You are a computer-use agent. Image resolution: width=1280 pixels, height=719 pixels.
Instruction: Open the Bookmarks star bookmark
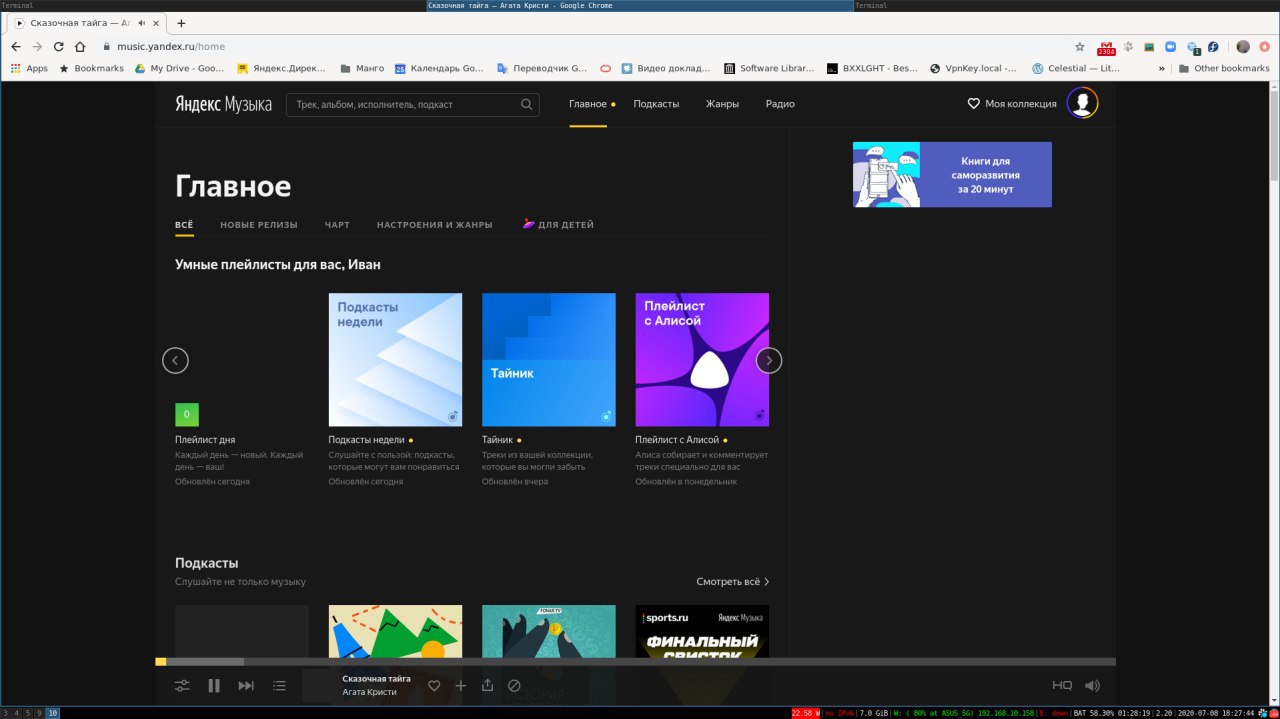coord(91,68)
